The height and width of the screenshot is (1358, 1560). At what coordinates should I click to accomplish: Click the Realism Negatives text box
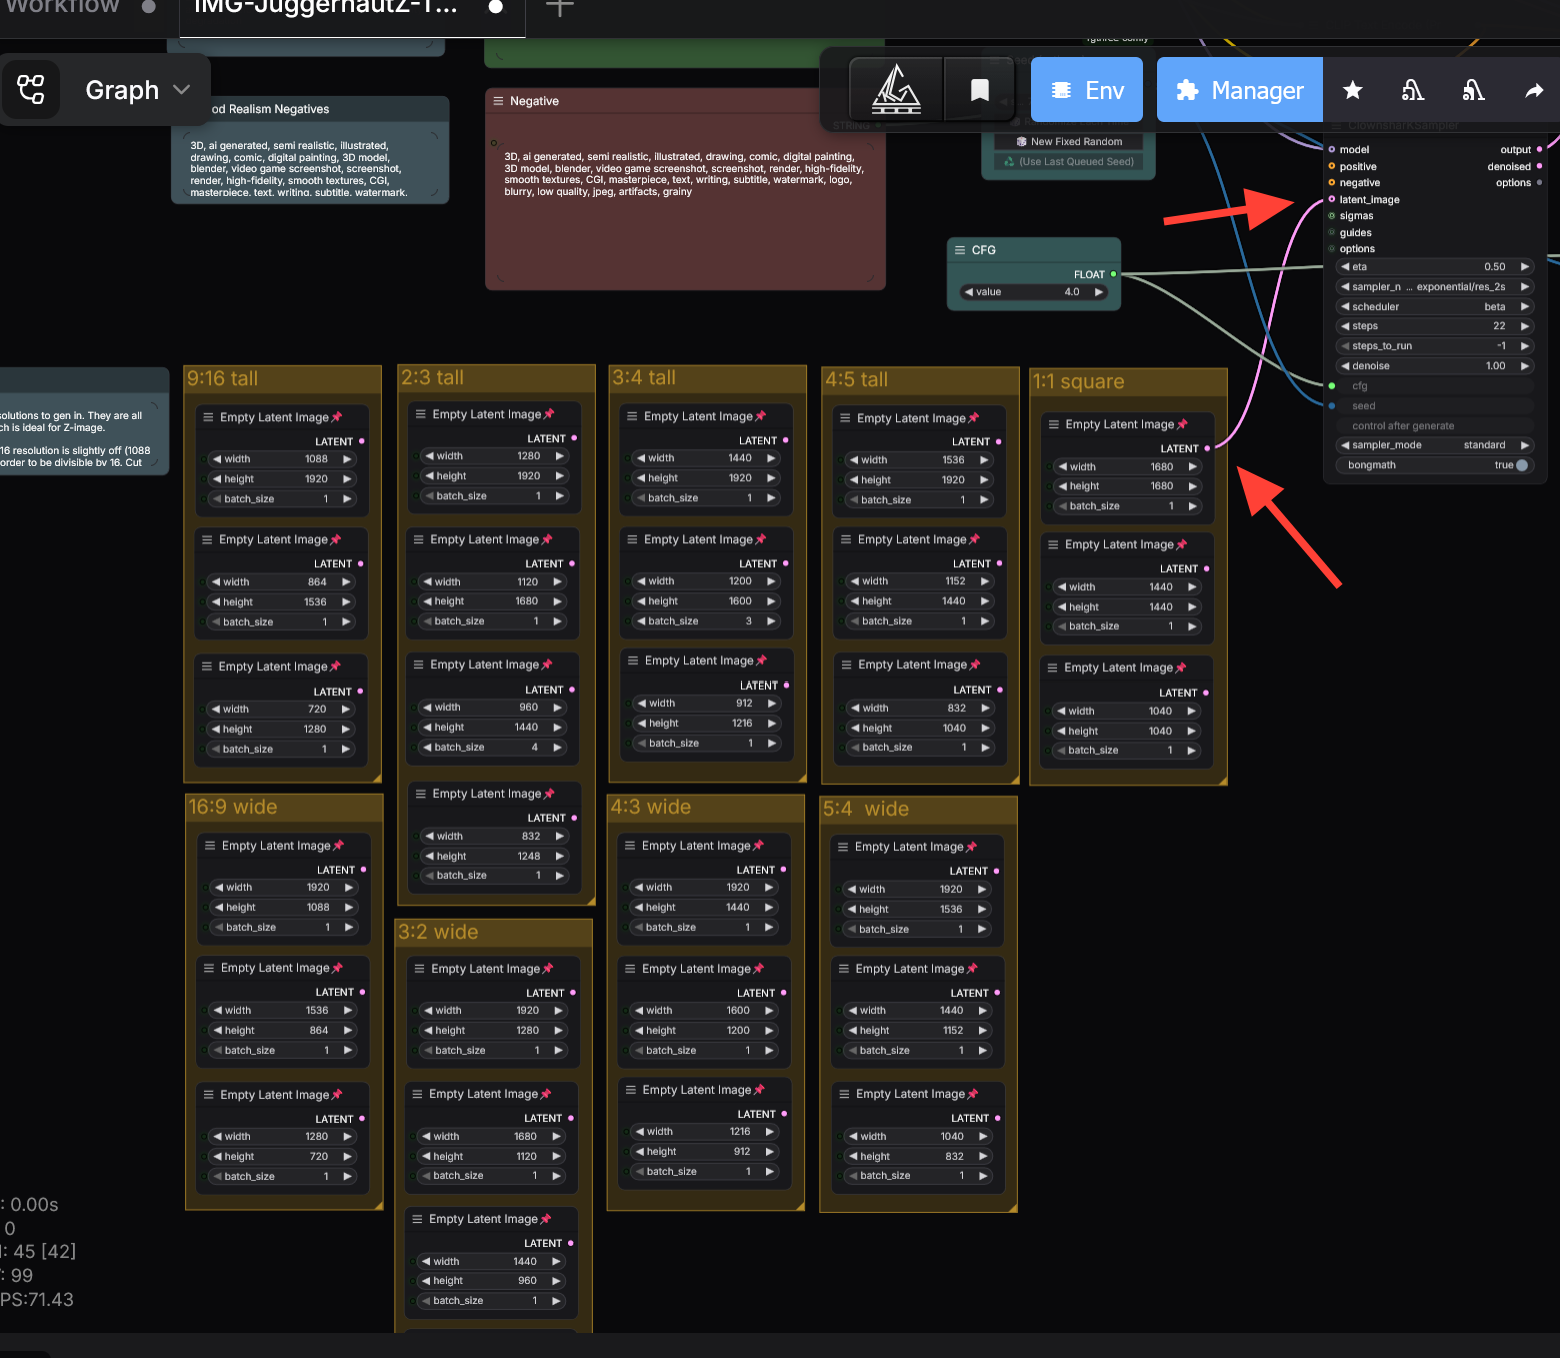click(x=310, y=165)
